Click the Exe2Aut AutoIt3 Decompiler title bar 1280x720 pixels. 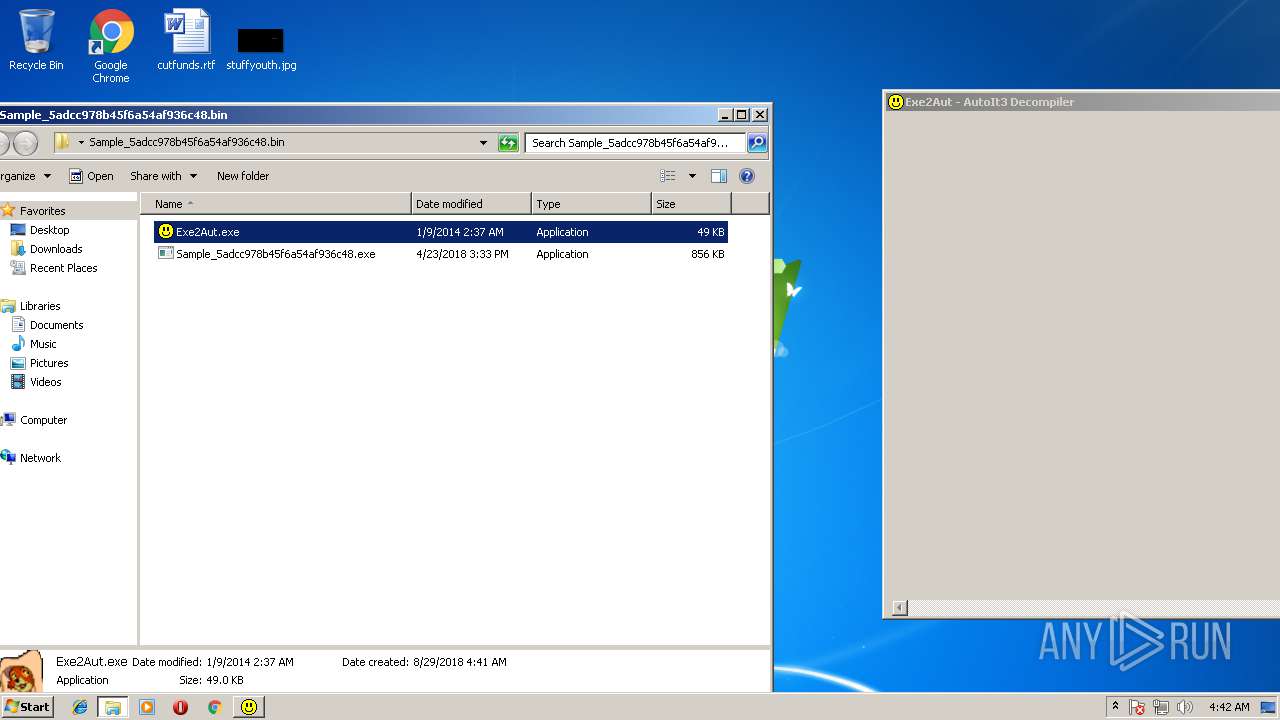click(x=1082, y=102)
